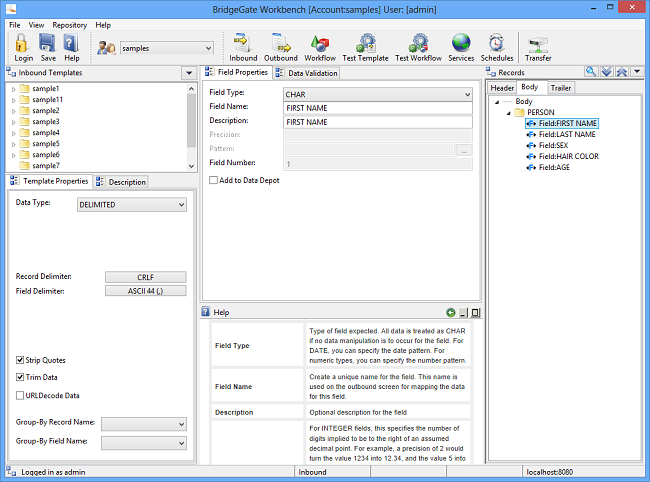Switch to the Data Validation tab
650x482 pixels.
pyautogui.click(x=307, y=73)
